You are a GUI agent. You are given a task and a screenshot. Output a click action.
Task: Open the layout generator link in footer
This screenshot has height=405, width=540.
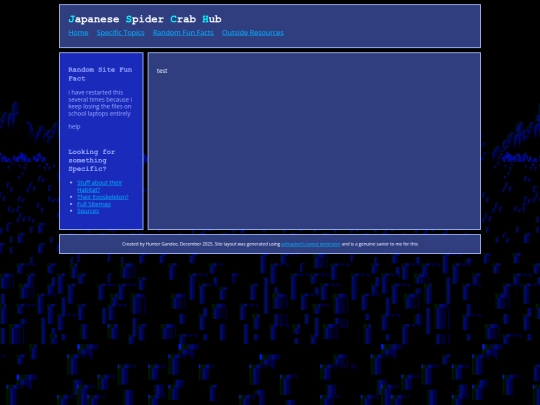(x=311, y=244)
